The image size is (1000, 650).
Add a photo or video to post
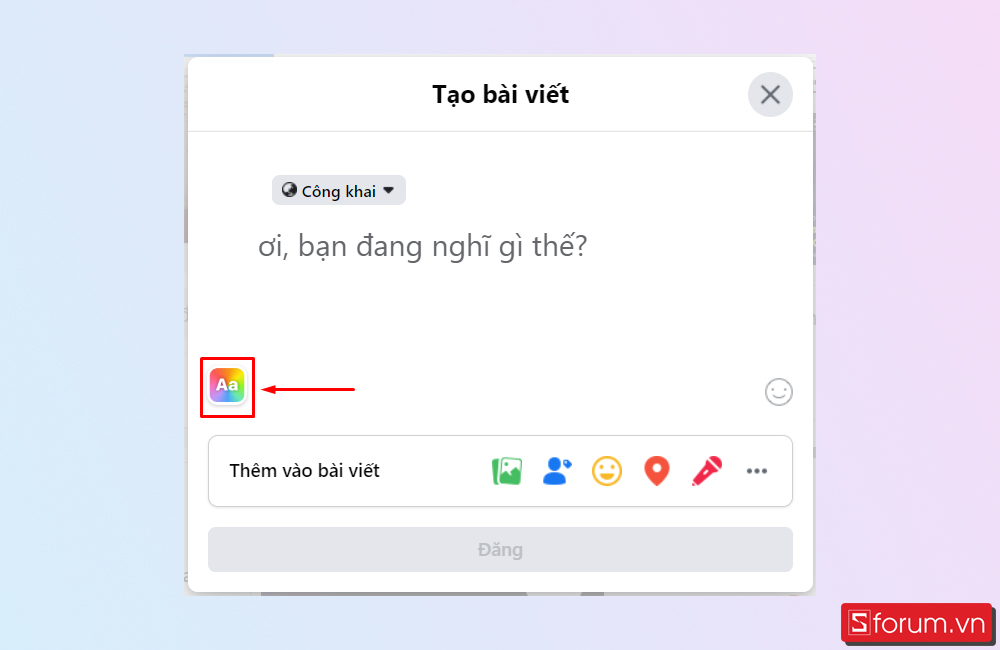507,471
